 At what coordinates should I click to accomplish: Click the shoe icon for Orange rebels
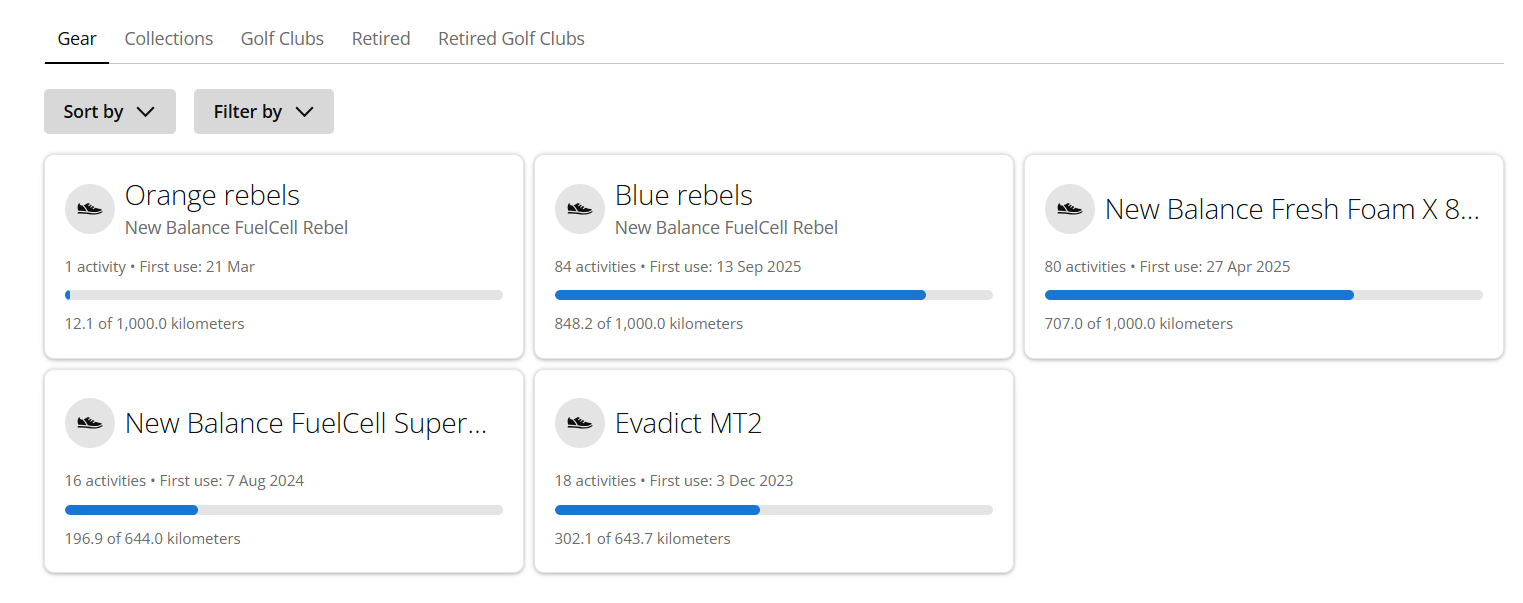click(x=90, y=209)
